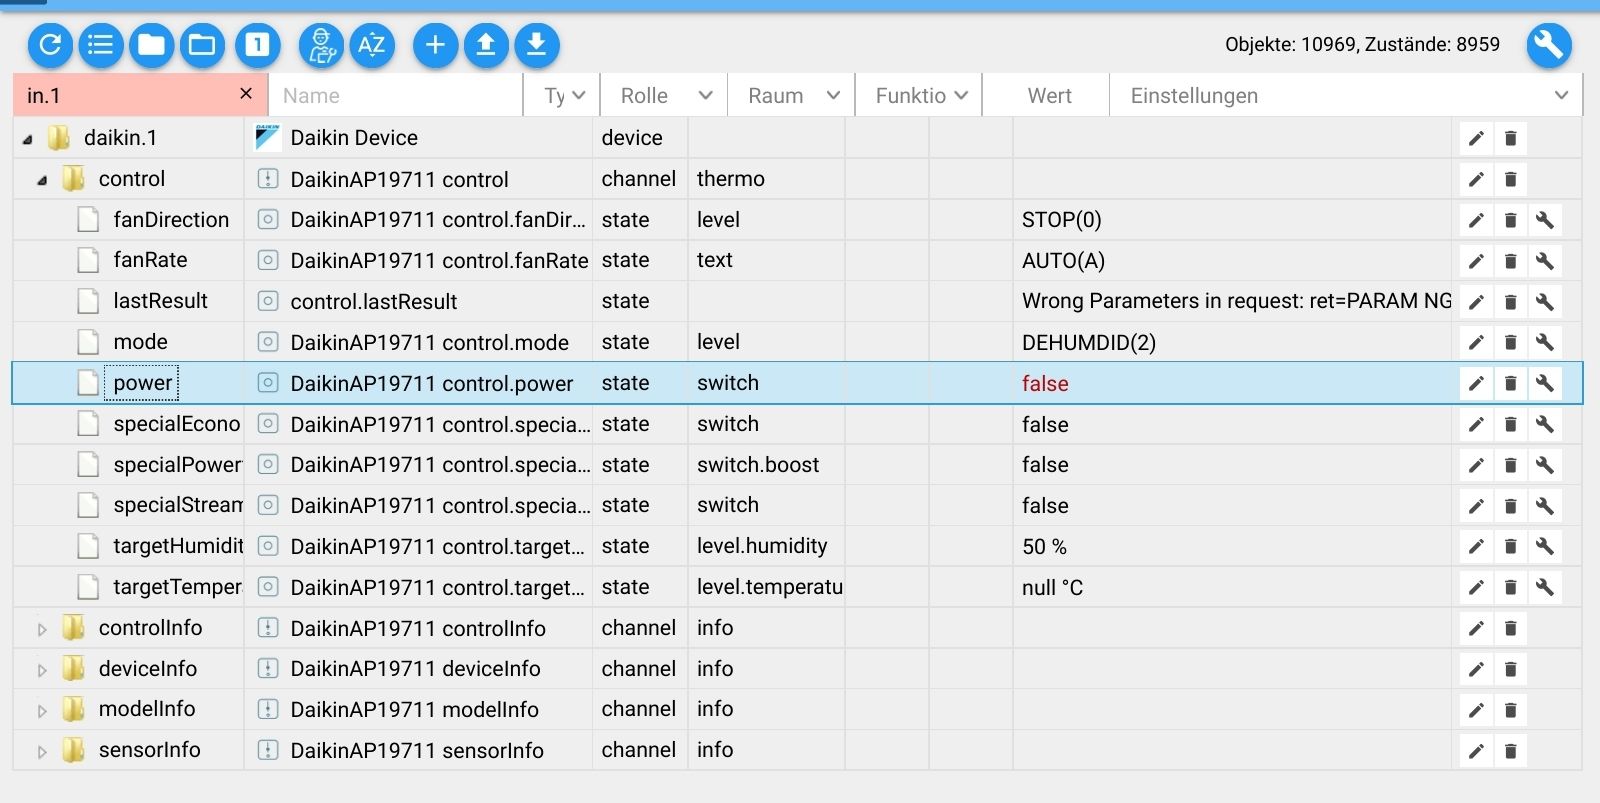Delete the daikin.1 object
1600x803 pixels.
pos(1511,138)
